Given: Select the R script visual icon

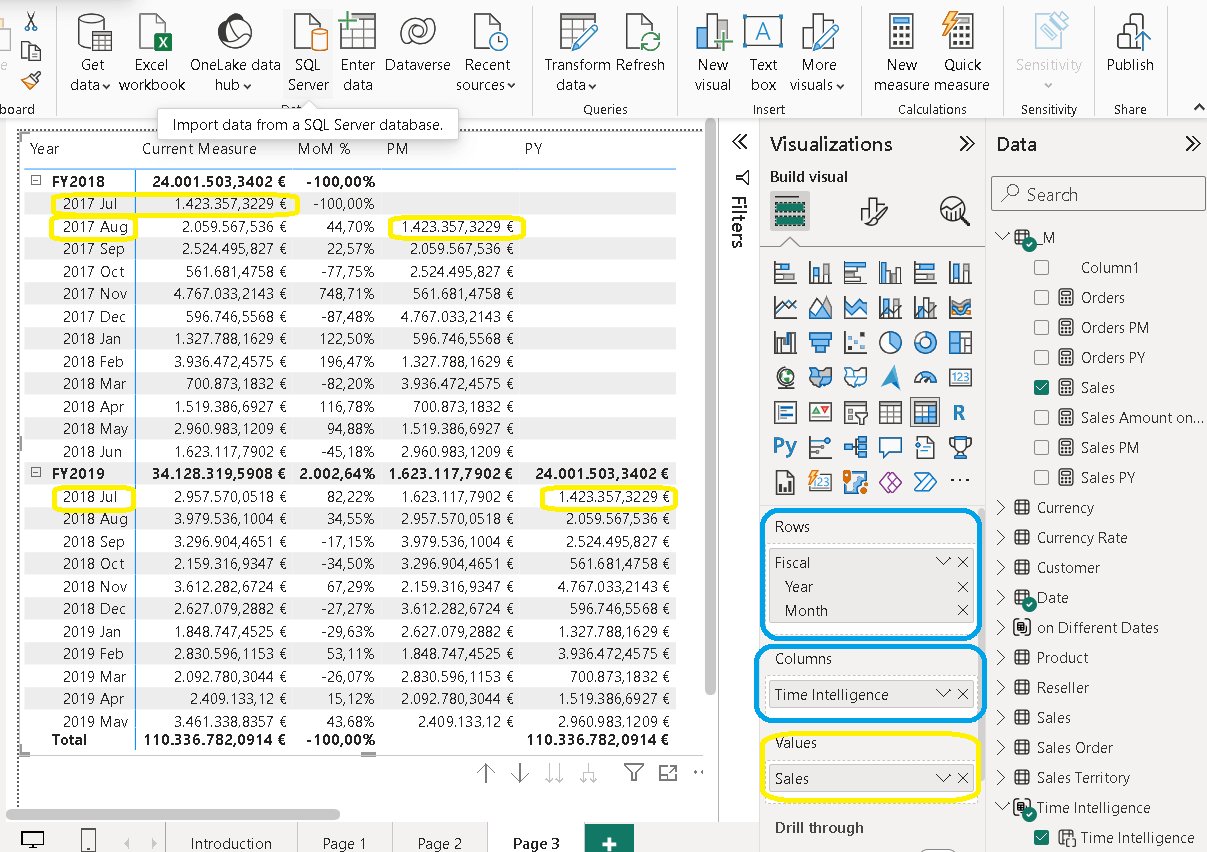Looking at the screenshot, I should pyautogui.click(x=960, y=412).
